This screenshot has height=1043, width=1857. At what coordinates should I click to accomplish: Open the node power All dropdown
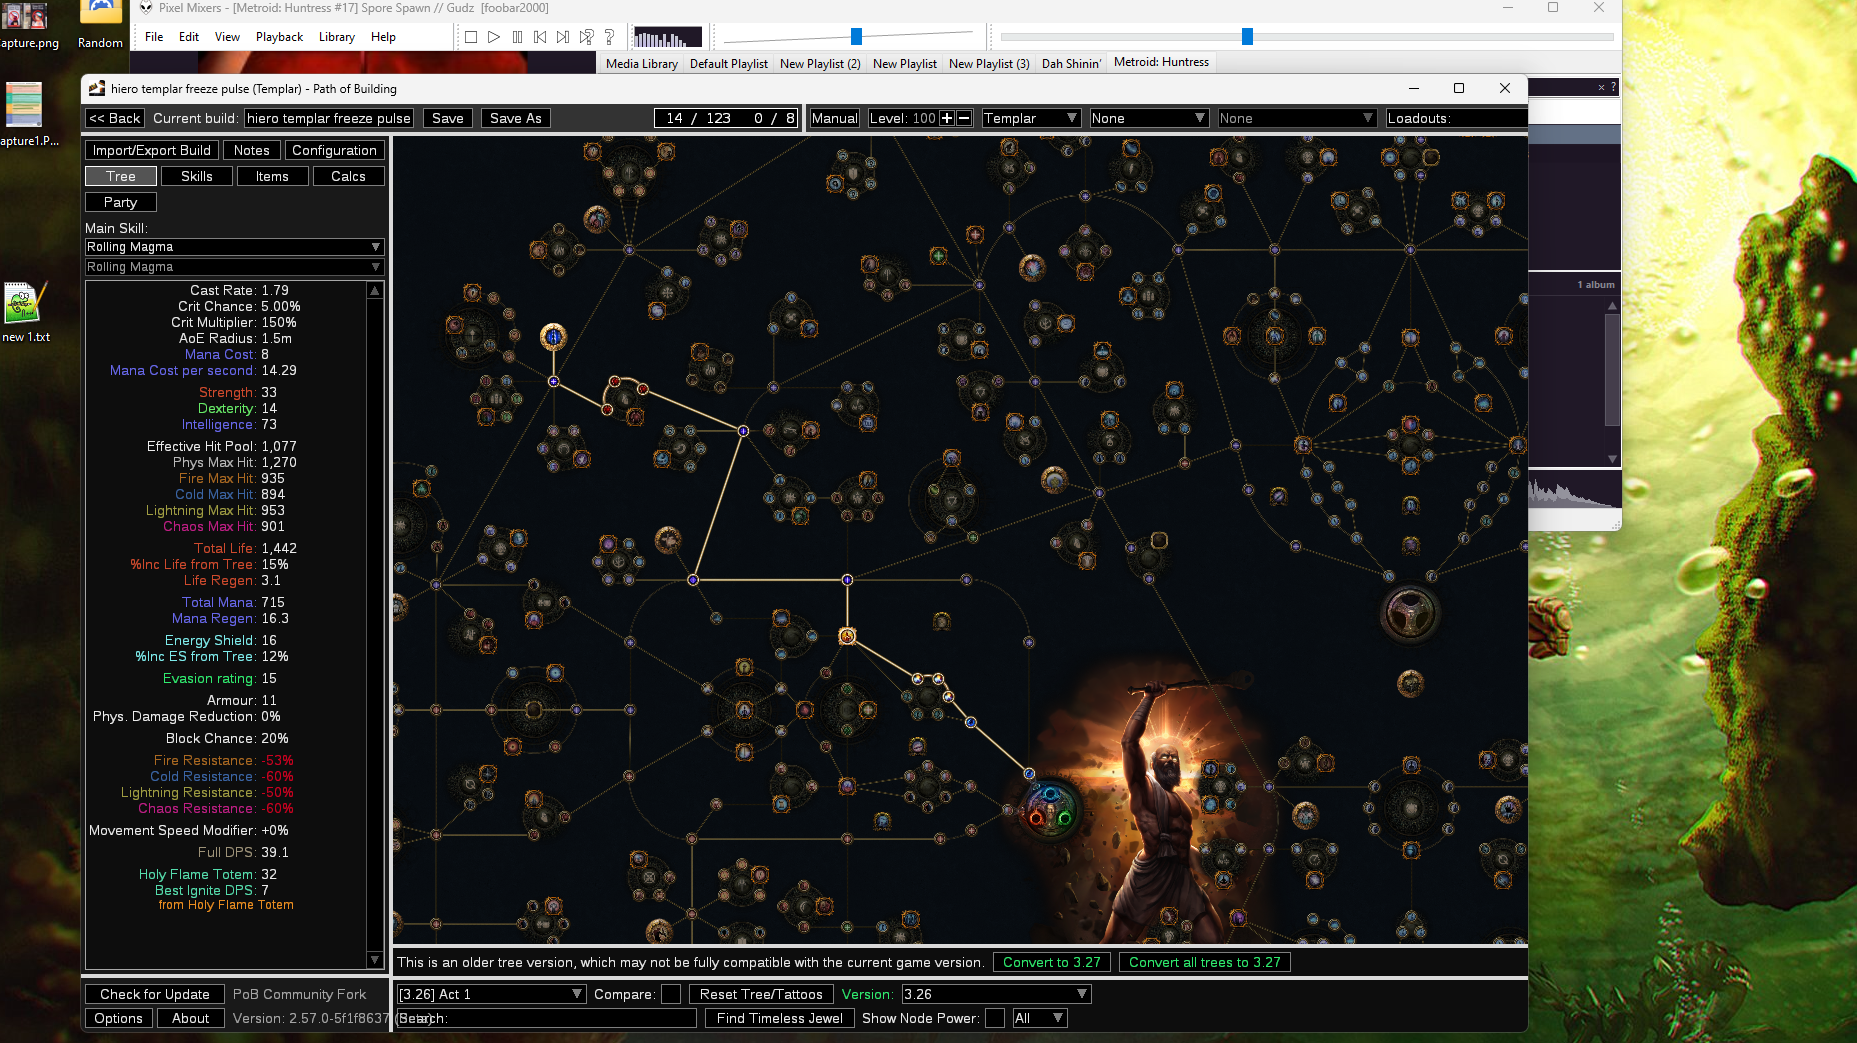[x=1039, y=1018]
